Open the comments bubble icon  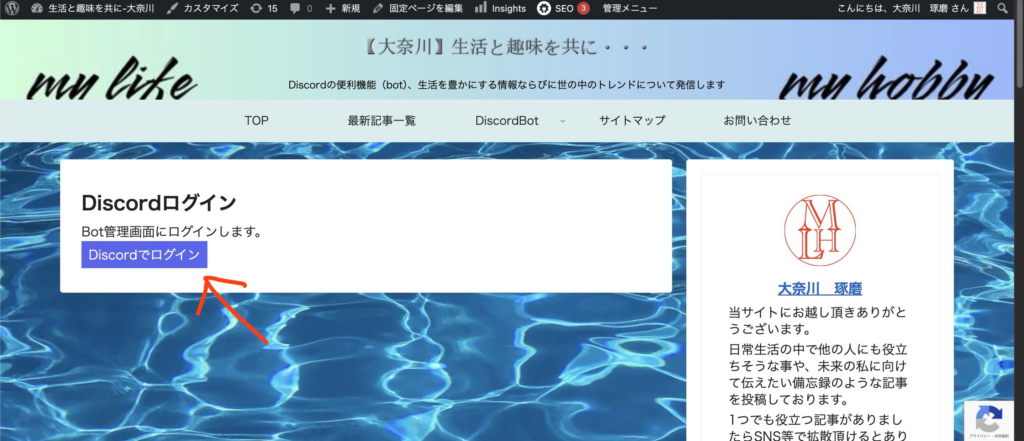point(295,8)
